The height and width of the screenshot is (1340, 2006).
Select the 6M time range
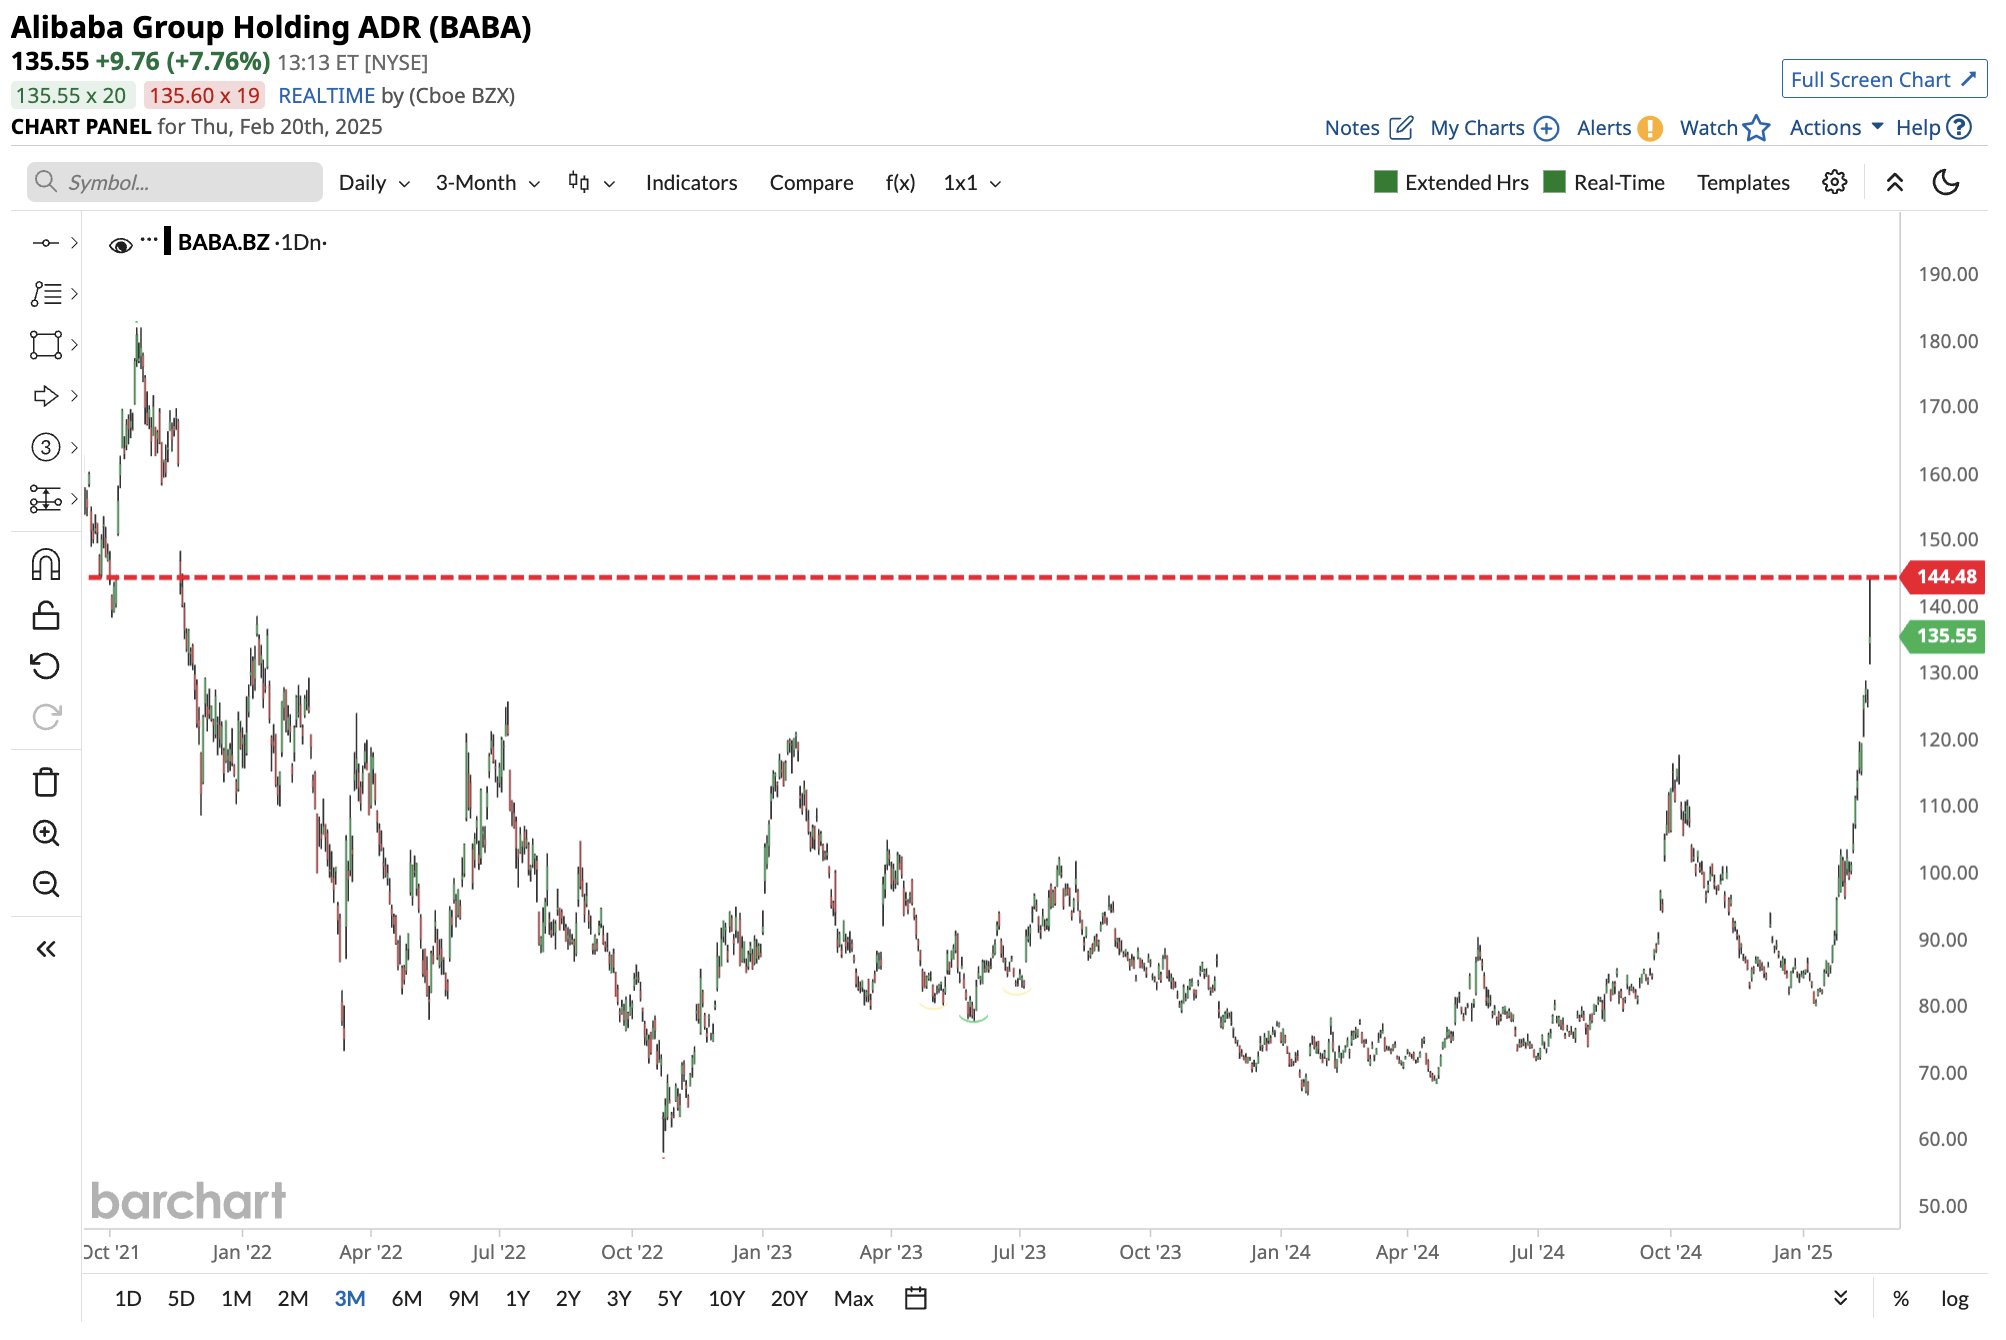[406, 1298]
